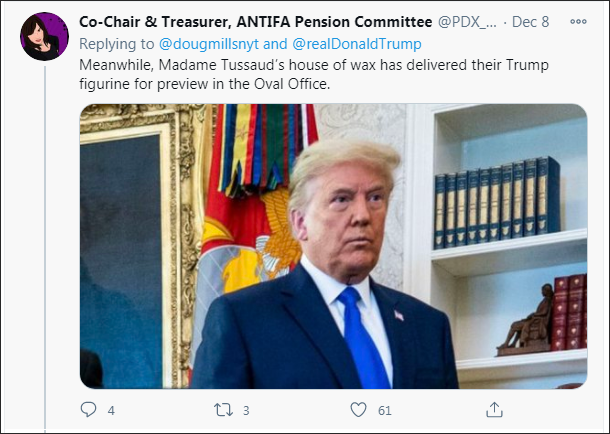Click the retweet count of 3
The width and height of the screenshot is (610, 434).
pos(246,410)
